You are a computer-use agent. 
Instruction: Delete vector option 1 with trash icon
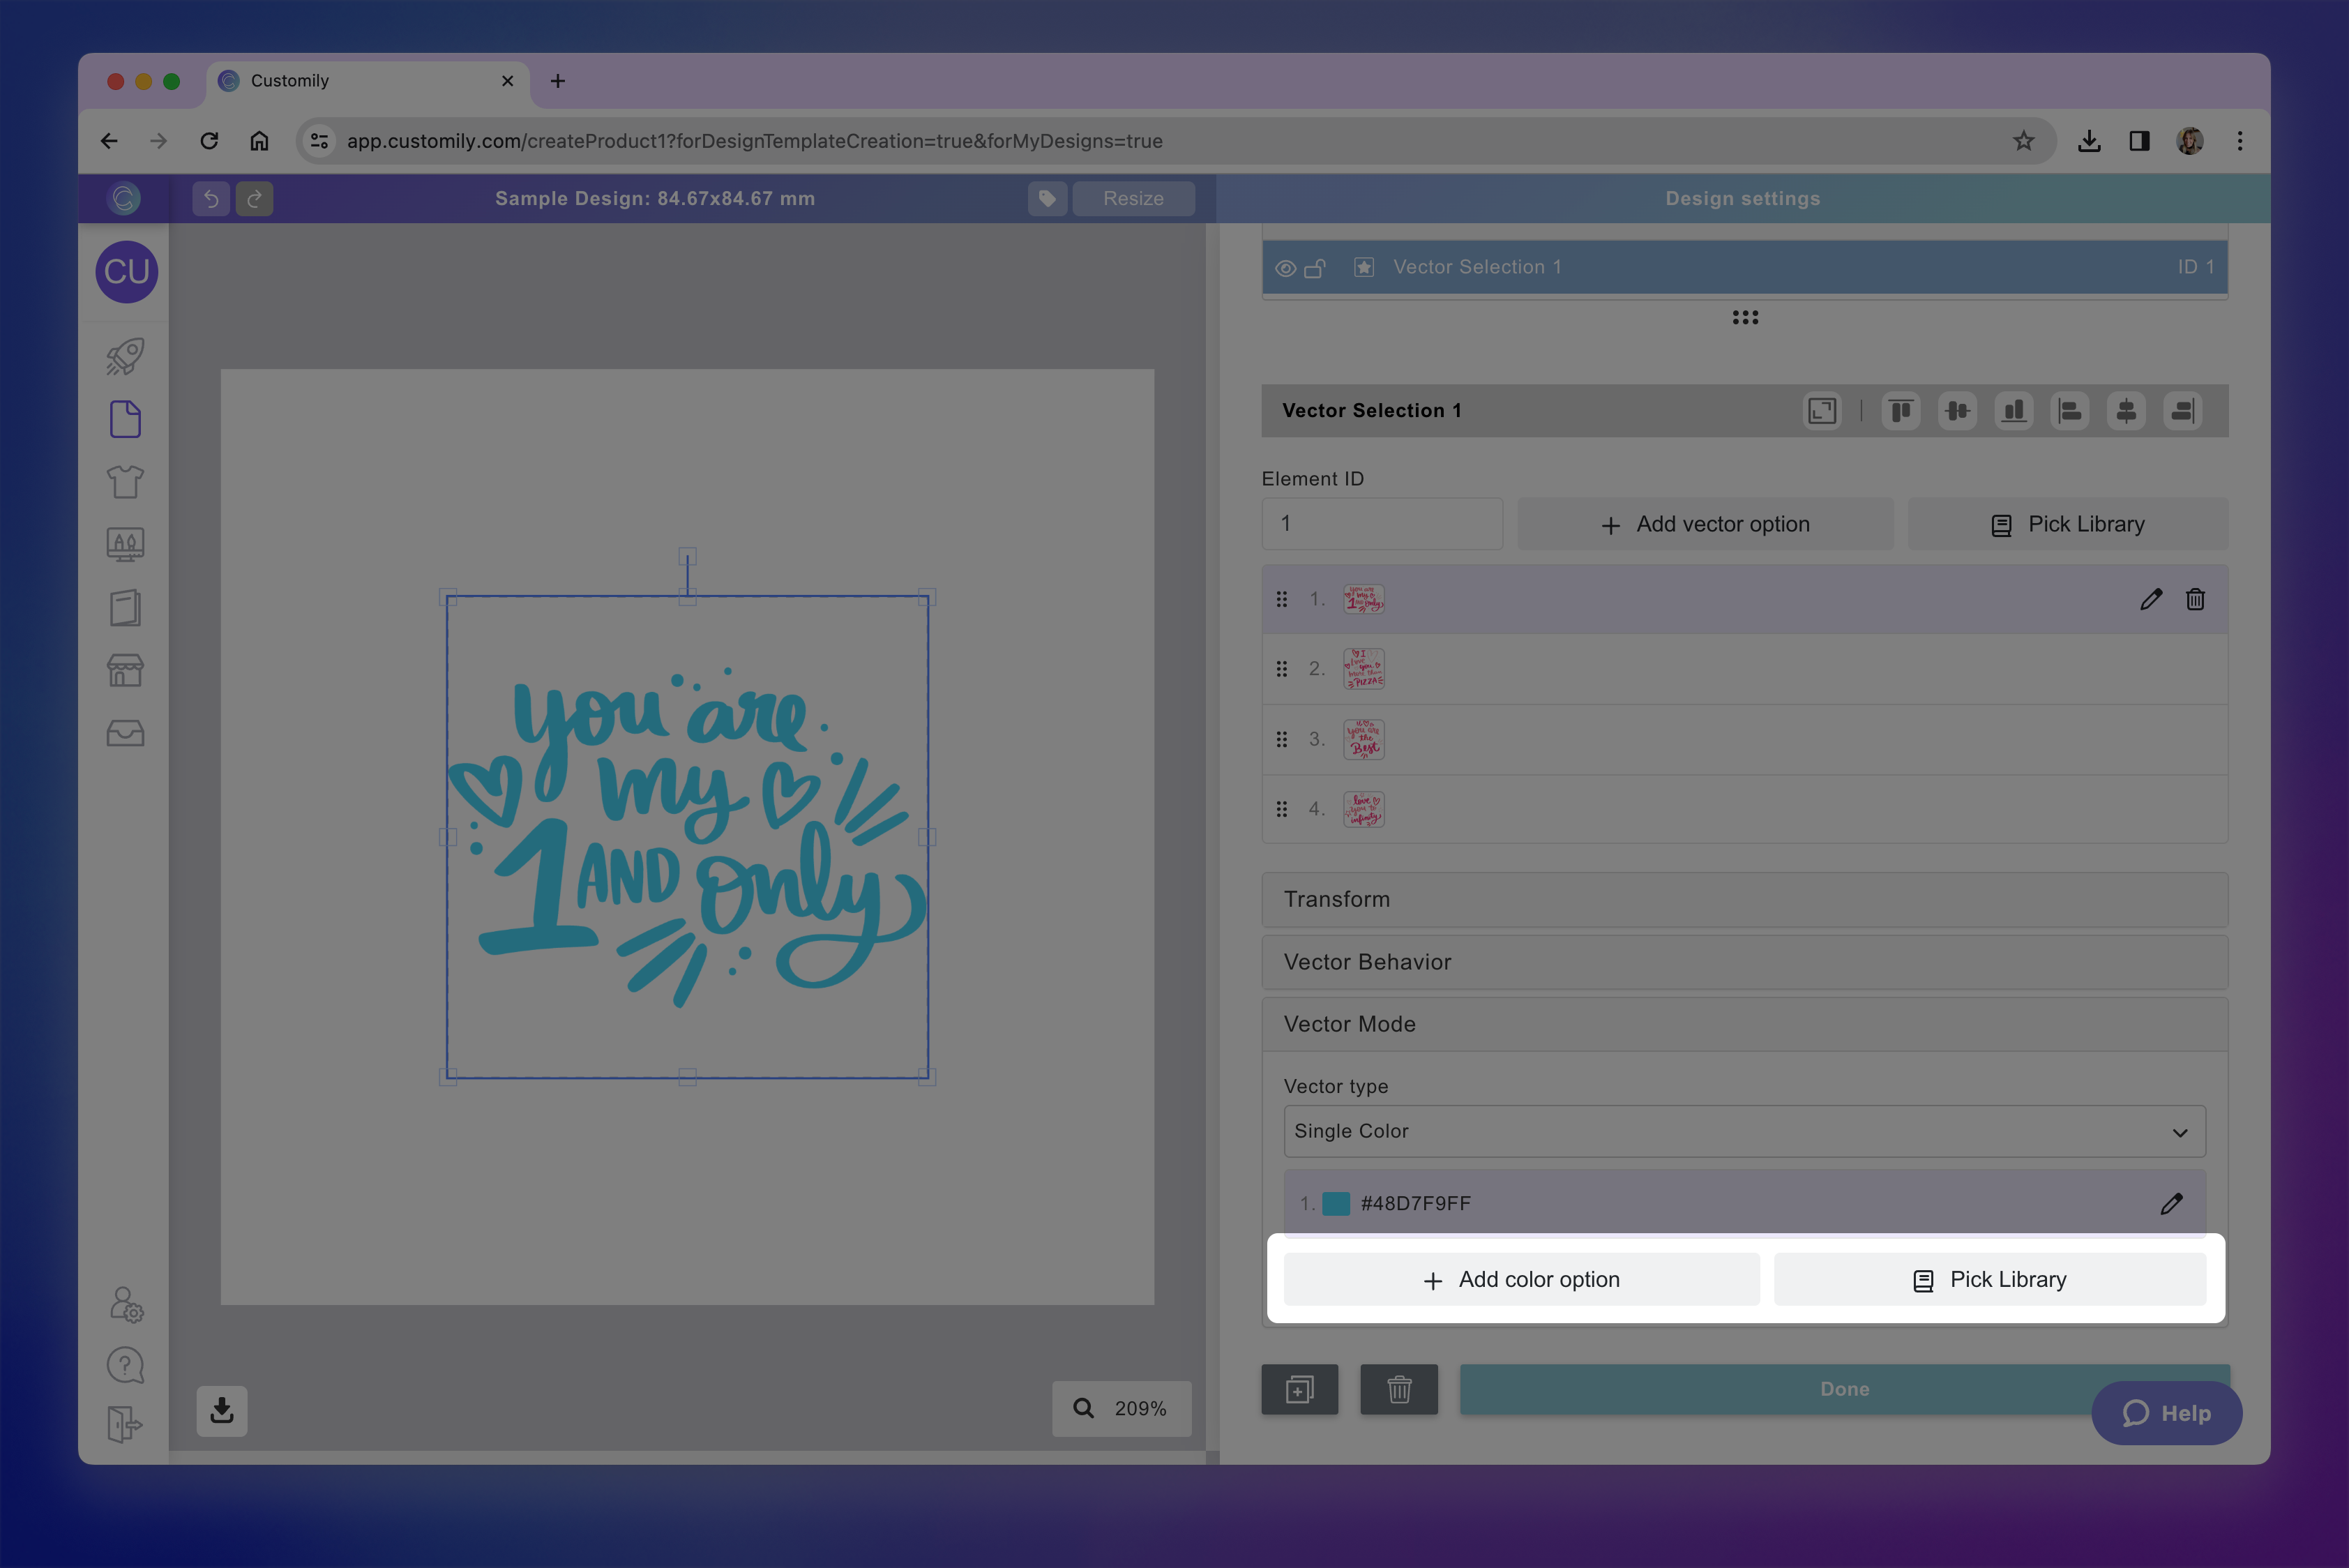(2195, 599)
